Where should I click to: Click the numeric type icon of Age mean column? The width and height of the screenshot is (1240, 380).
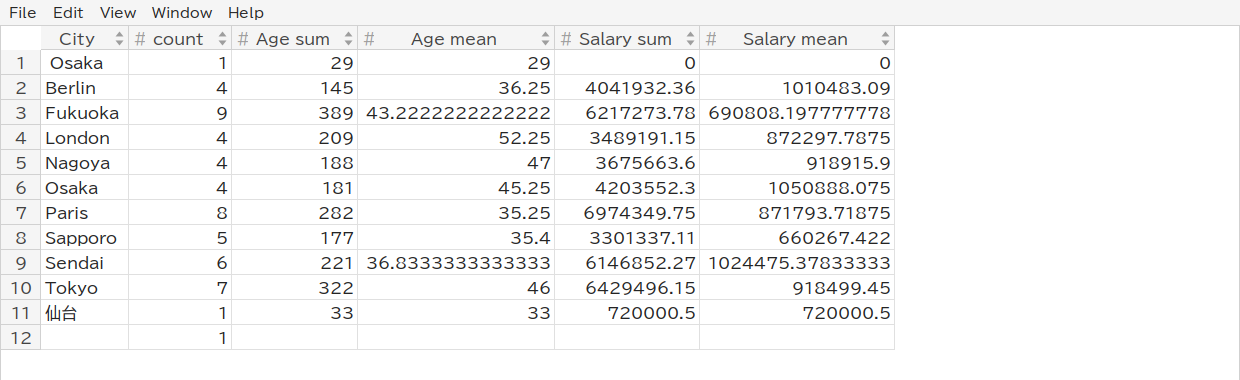369,39
